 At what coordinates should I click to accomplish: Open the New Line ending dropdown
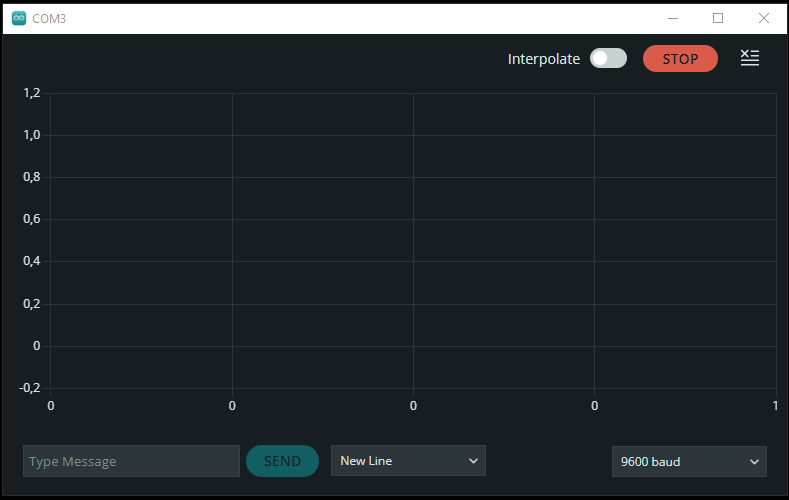(408, 461)
